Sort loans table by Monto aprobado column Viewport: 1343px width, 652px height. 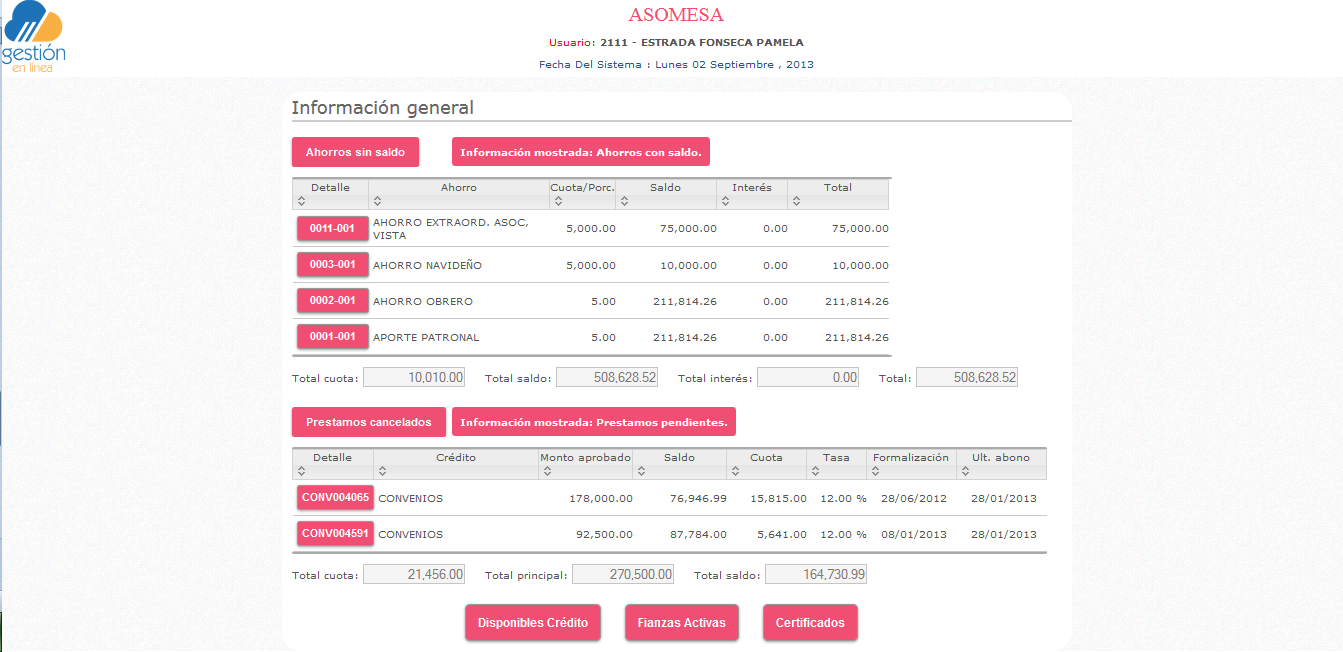click(585, 464)
